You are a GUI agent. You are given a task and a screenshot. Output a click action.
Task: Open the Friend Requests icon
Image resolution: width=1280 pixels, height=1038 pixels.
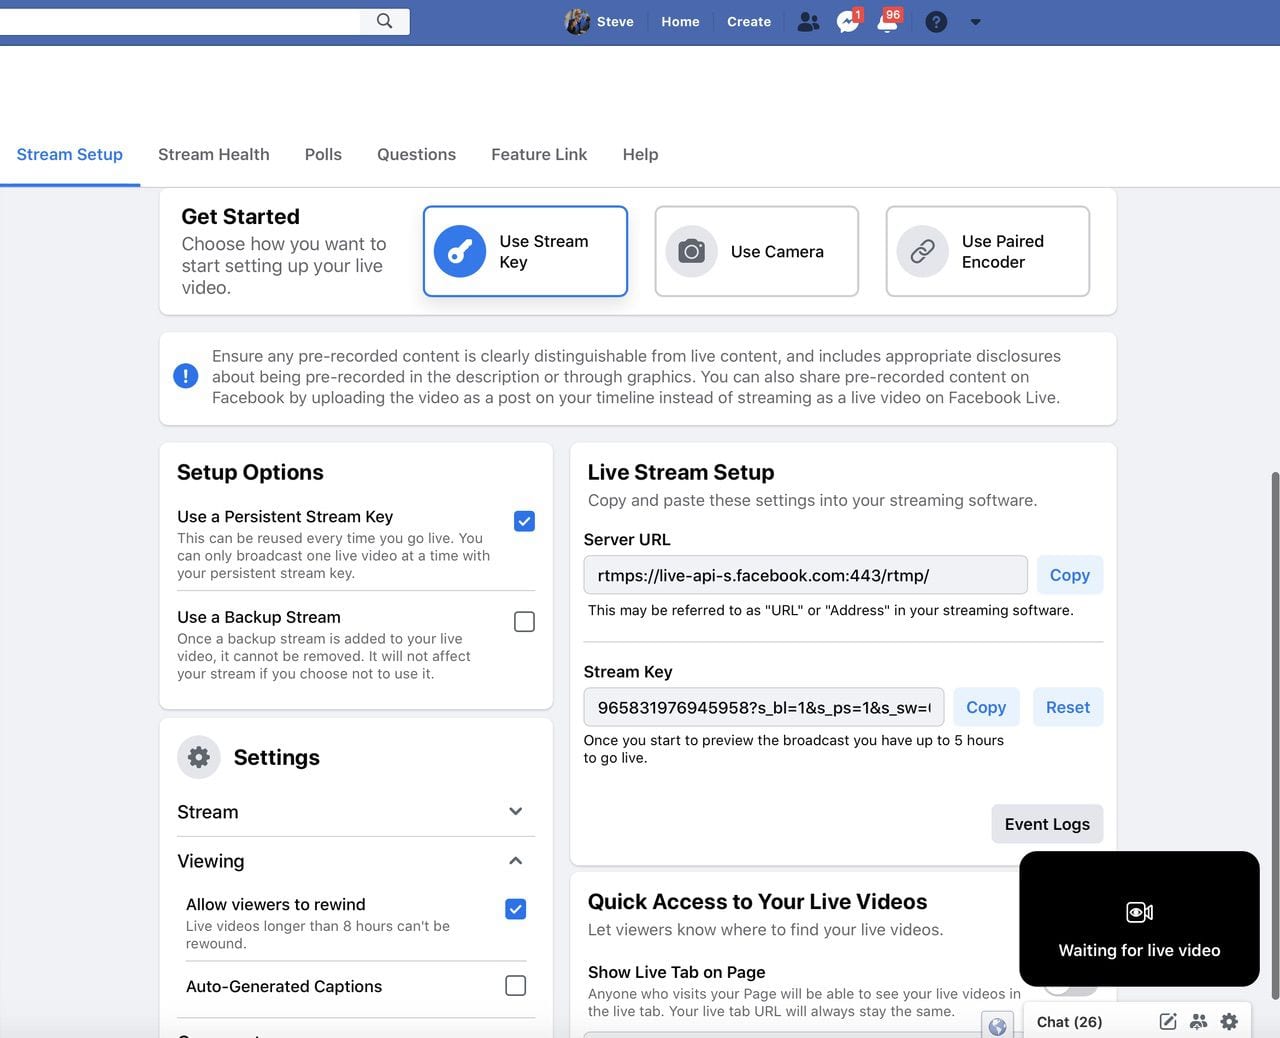tap(808, 22)
